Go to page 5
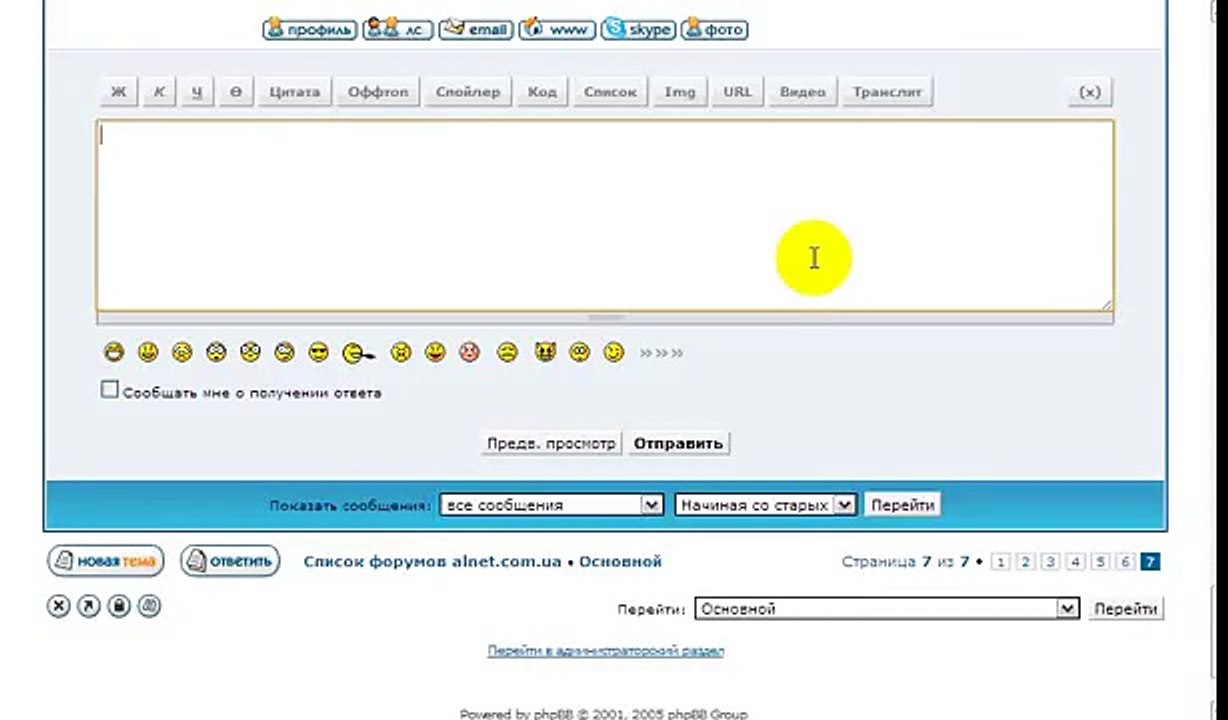This screenshot has height=720, width=1228. click(x=1100, y=562)
